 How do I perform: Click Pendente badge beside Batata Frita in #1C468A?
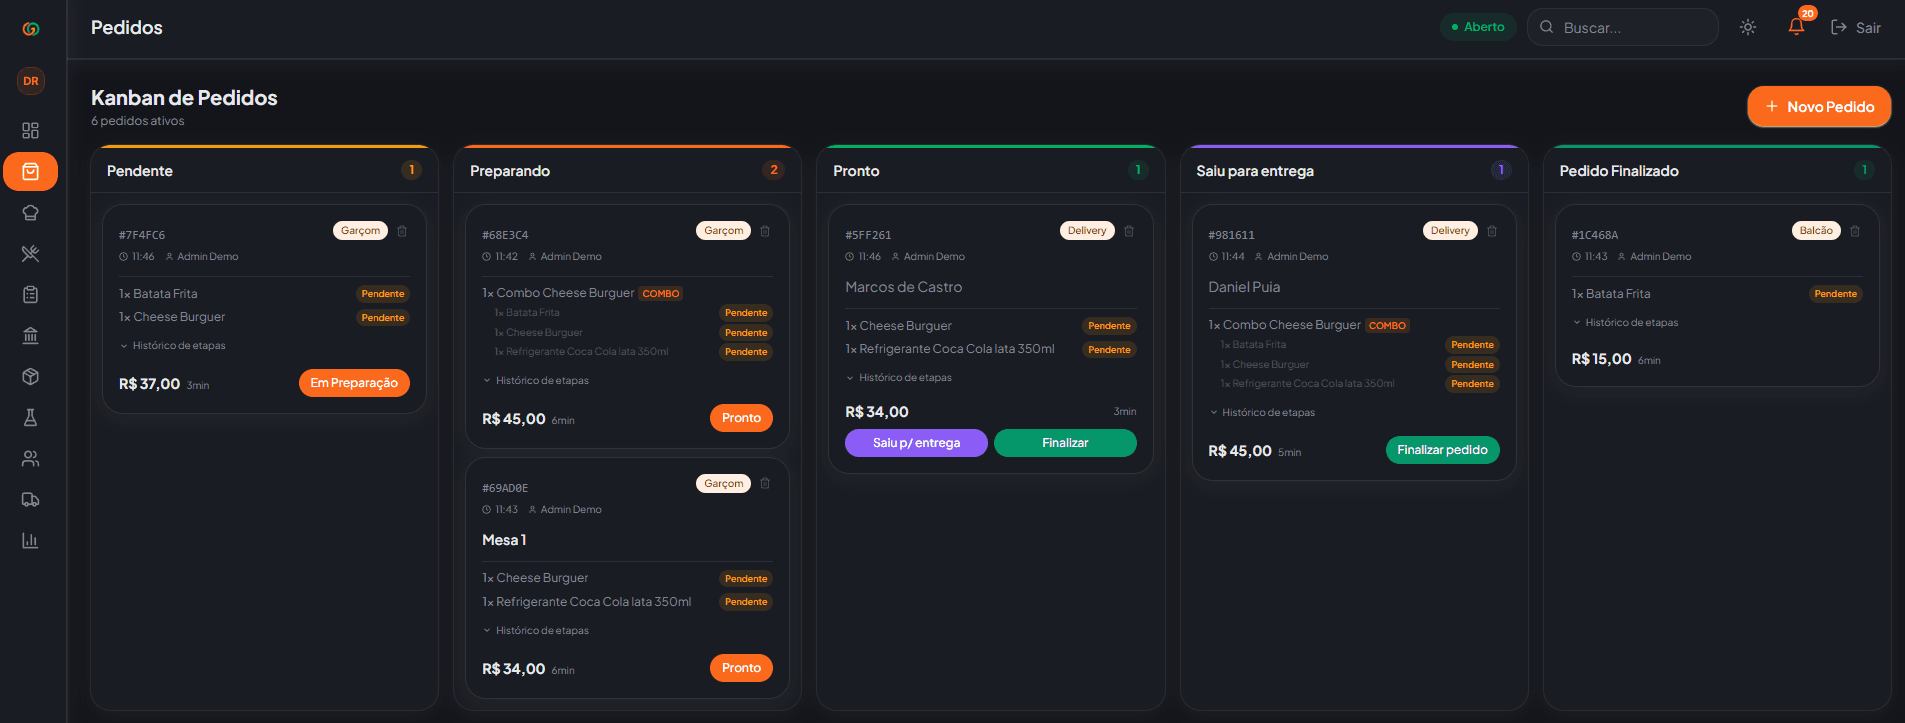pyautogui.click(x=1836, y=294)
